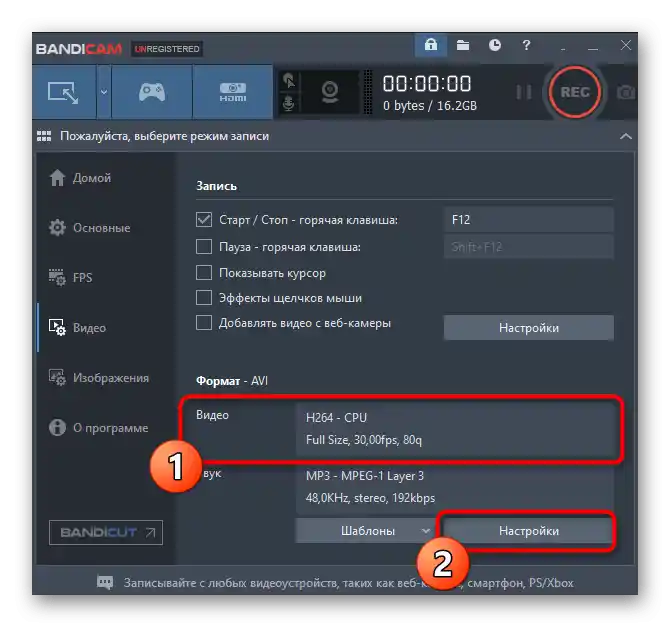
Task: Click the UNREGISTERED label
Action: click(x=167, y=49)
